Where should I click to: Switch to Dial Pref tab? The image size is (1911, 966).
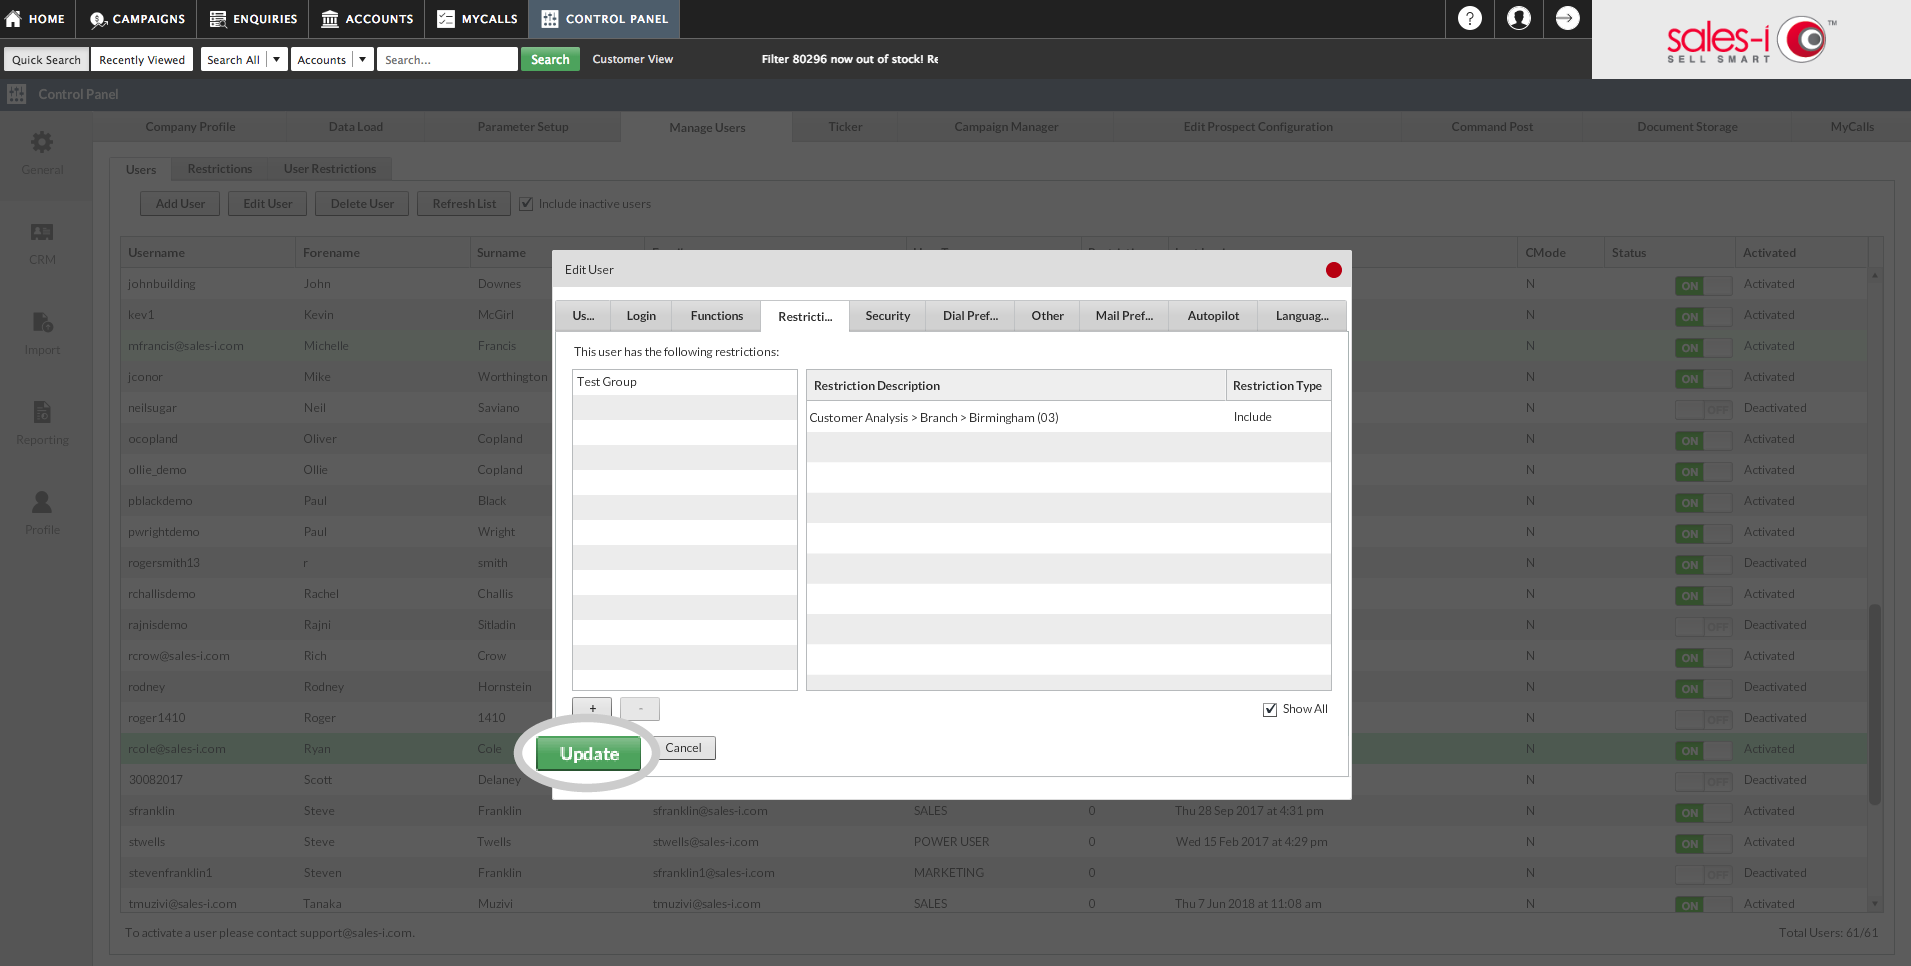pos(970,316)
